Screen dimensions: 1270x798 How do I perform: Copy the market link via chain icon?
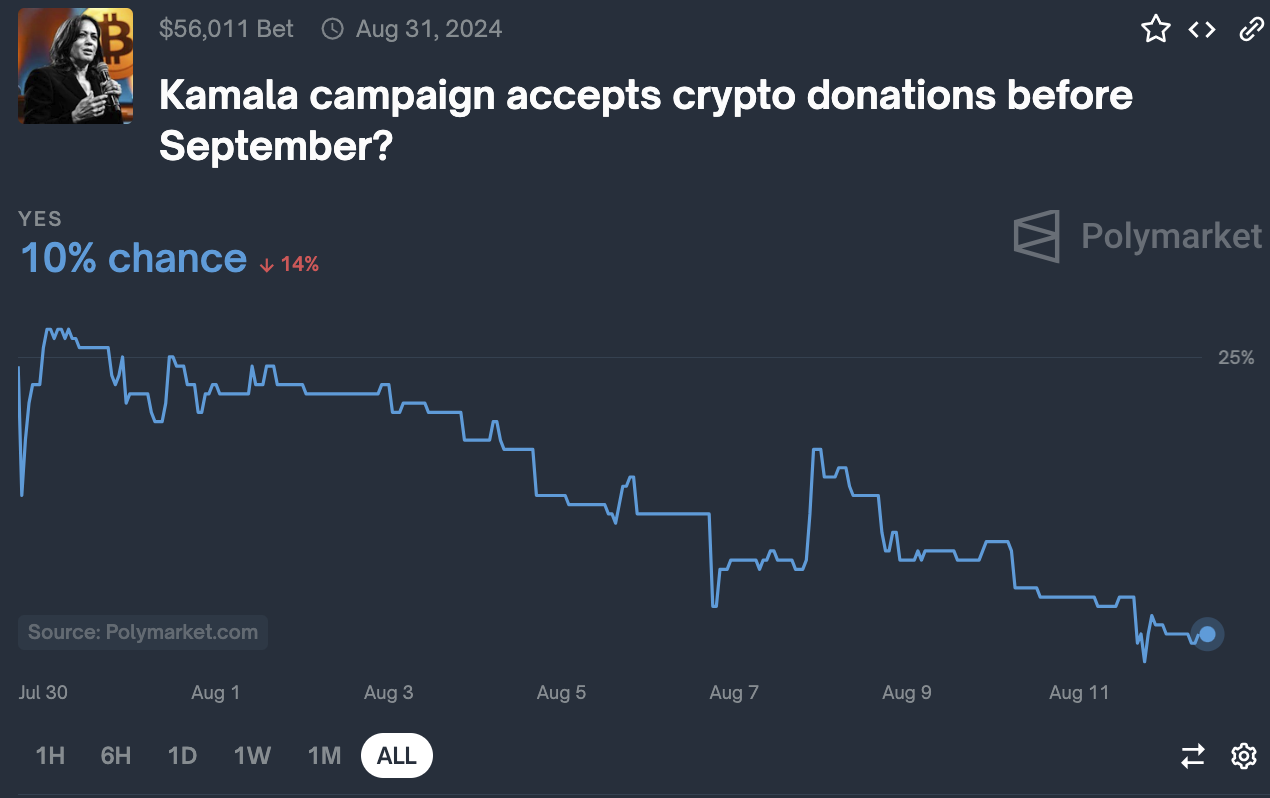[1251, 29]
